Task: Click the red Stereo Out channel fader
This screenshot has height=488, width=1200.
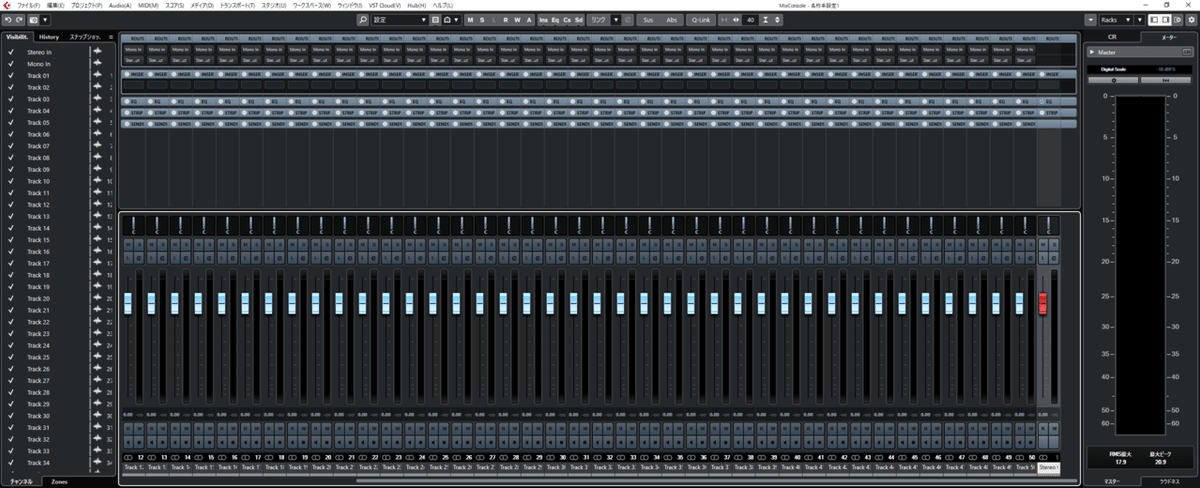Action: 1044,303
